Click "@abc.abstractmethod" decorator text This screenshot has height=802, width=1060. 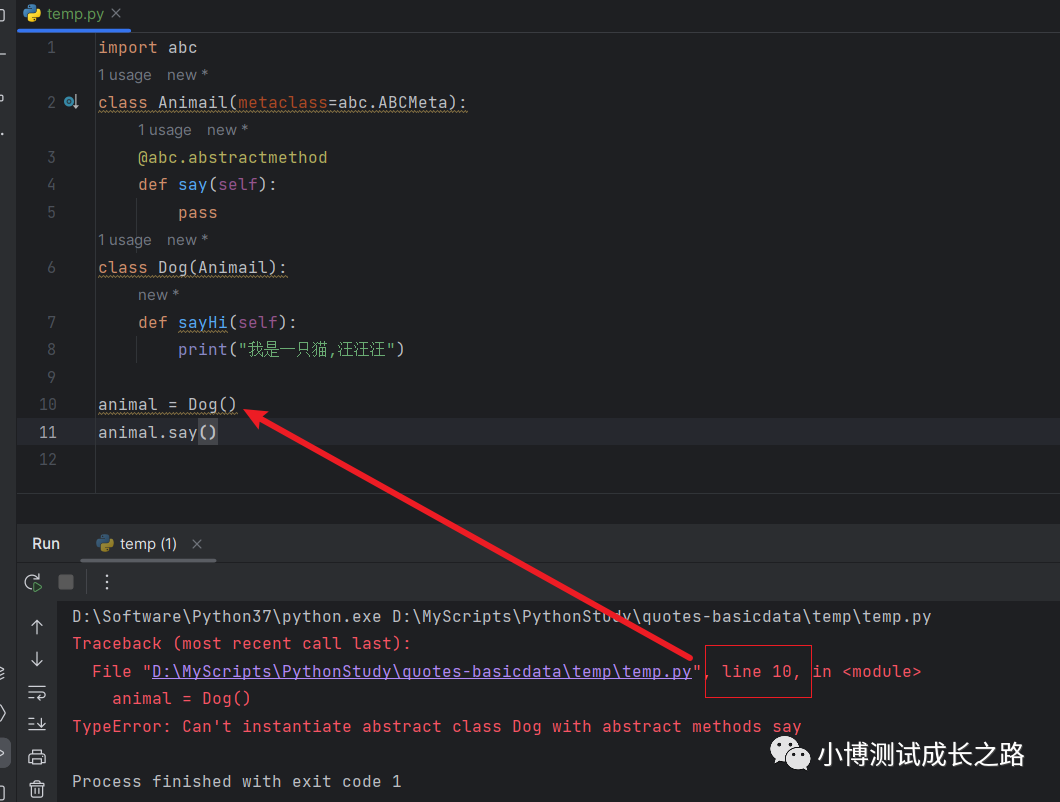pos(233,158)
